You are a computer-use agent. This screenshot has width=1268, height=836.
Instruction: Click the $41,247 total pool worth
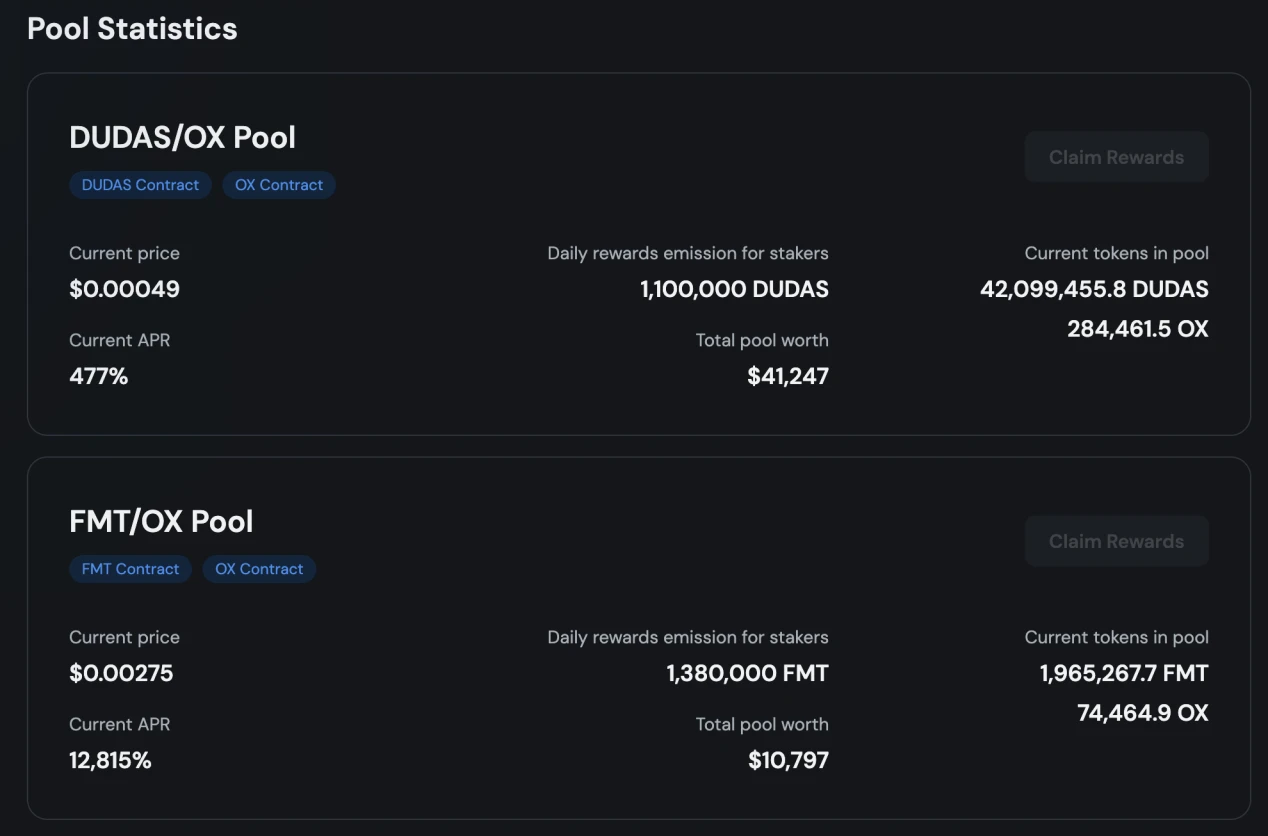click(x=788, y=376)
